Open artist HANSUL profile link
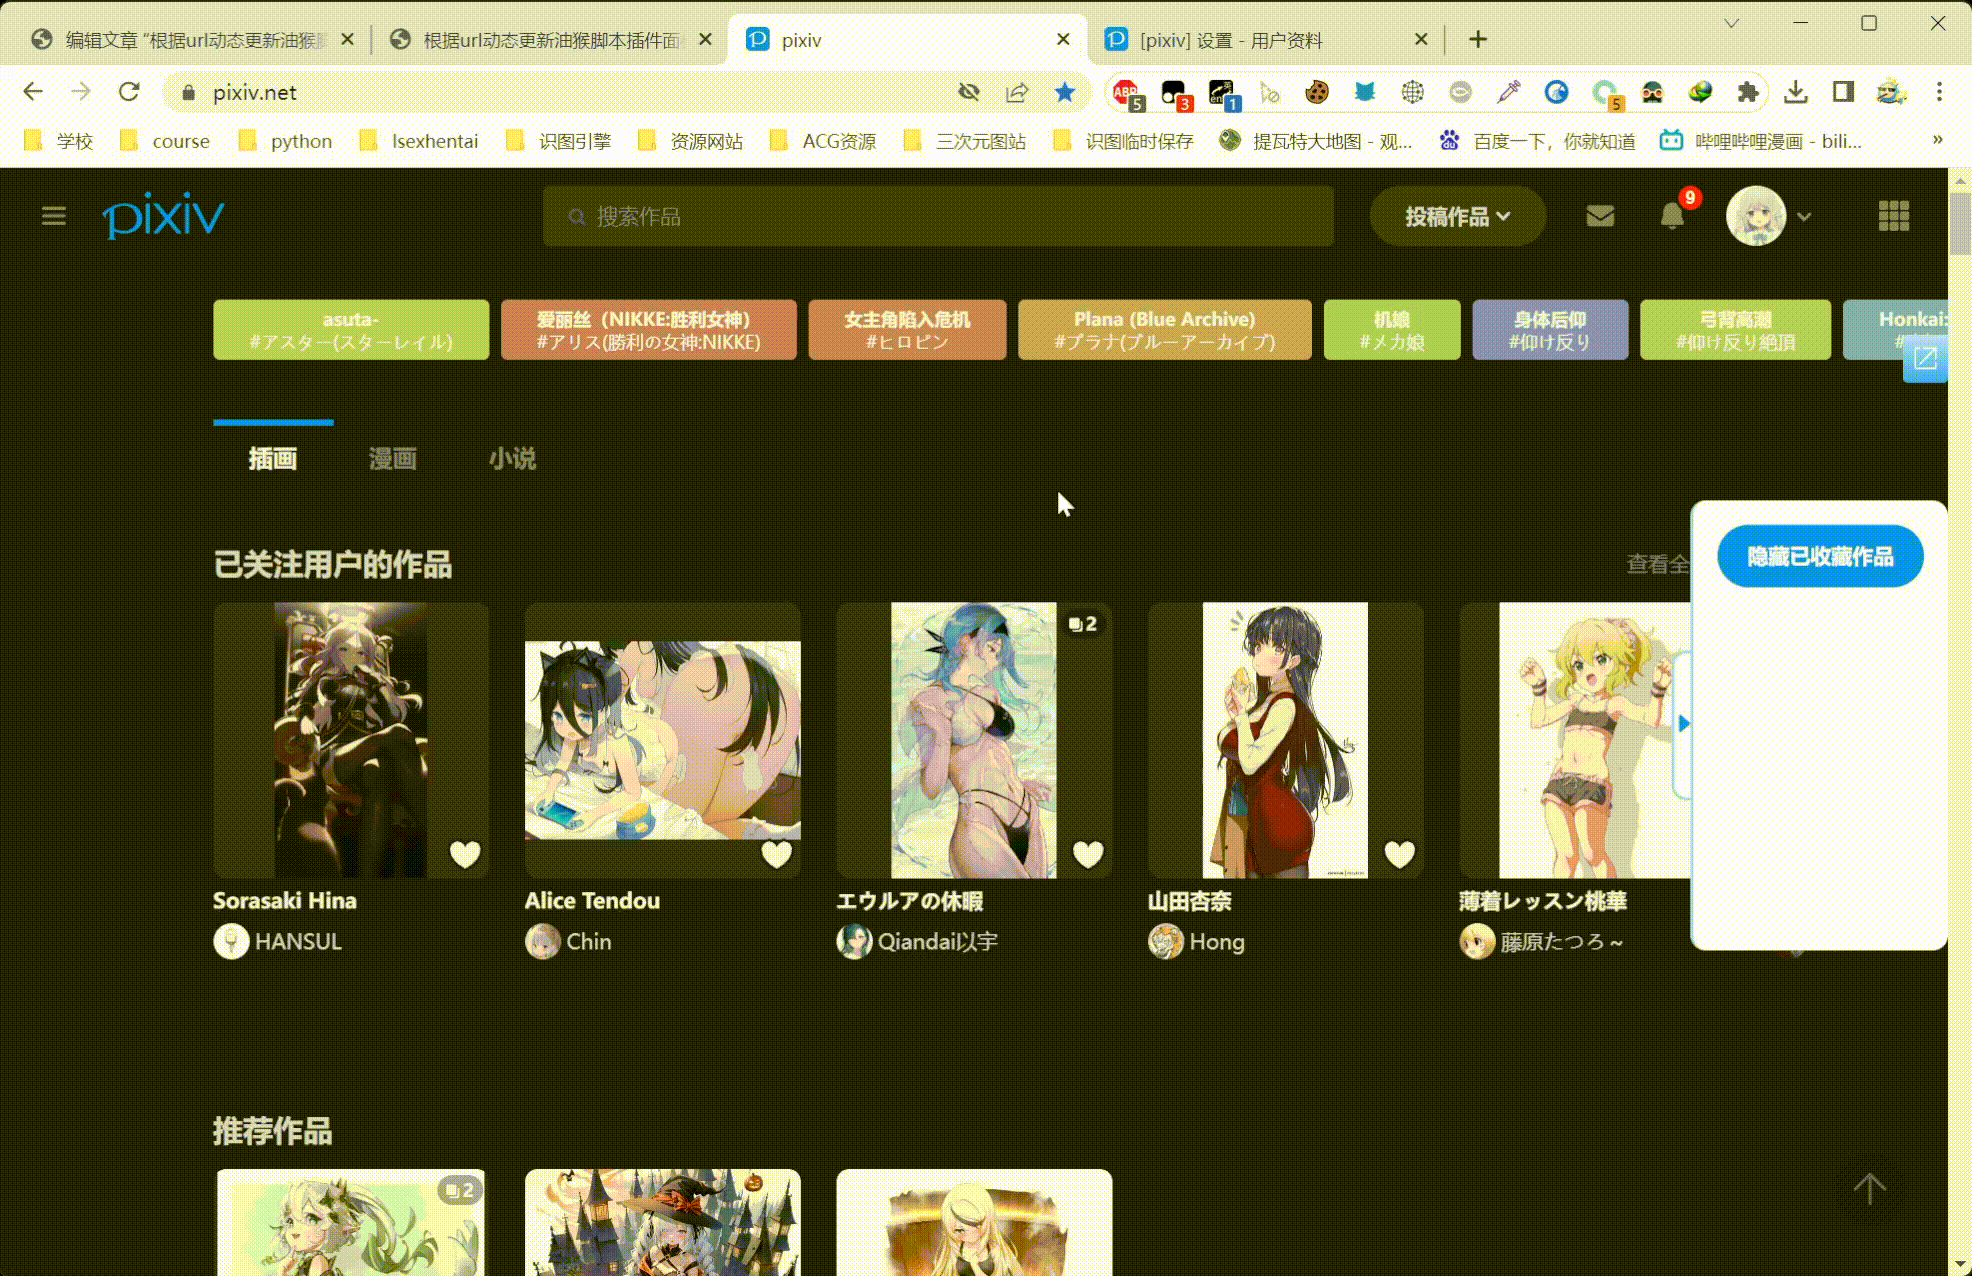 pyautogui.click(x=298, y=941)
